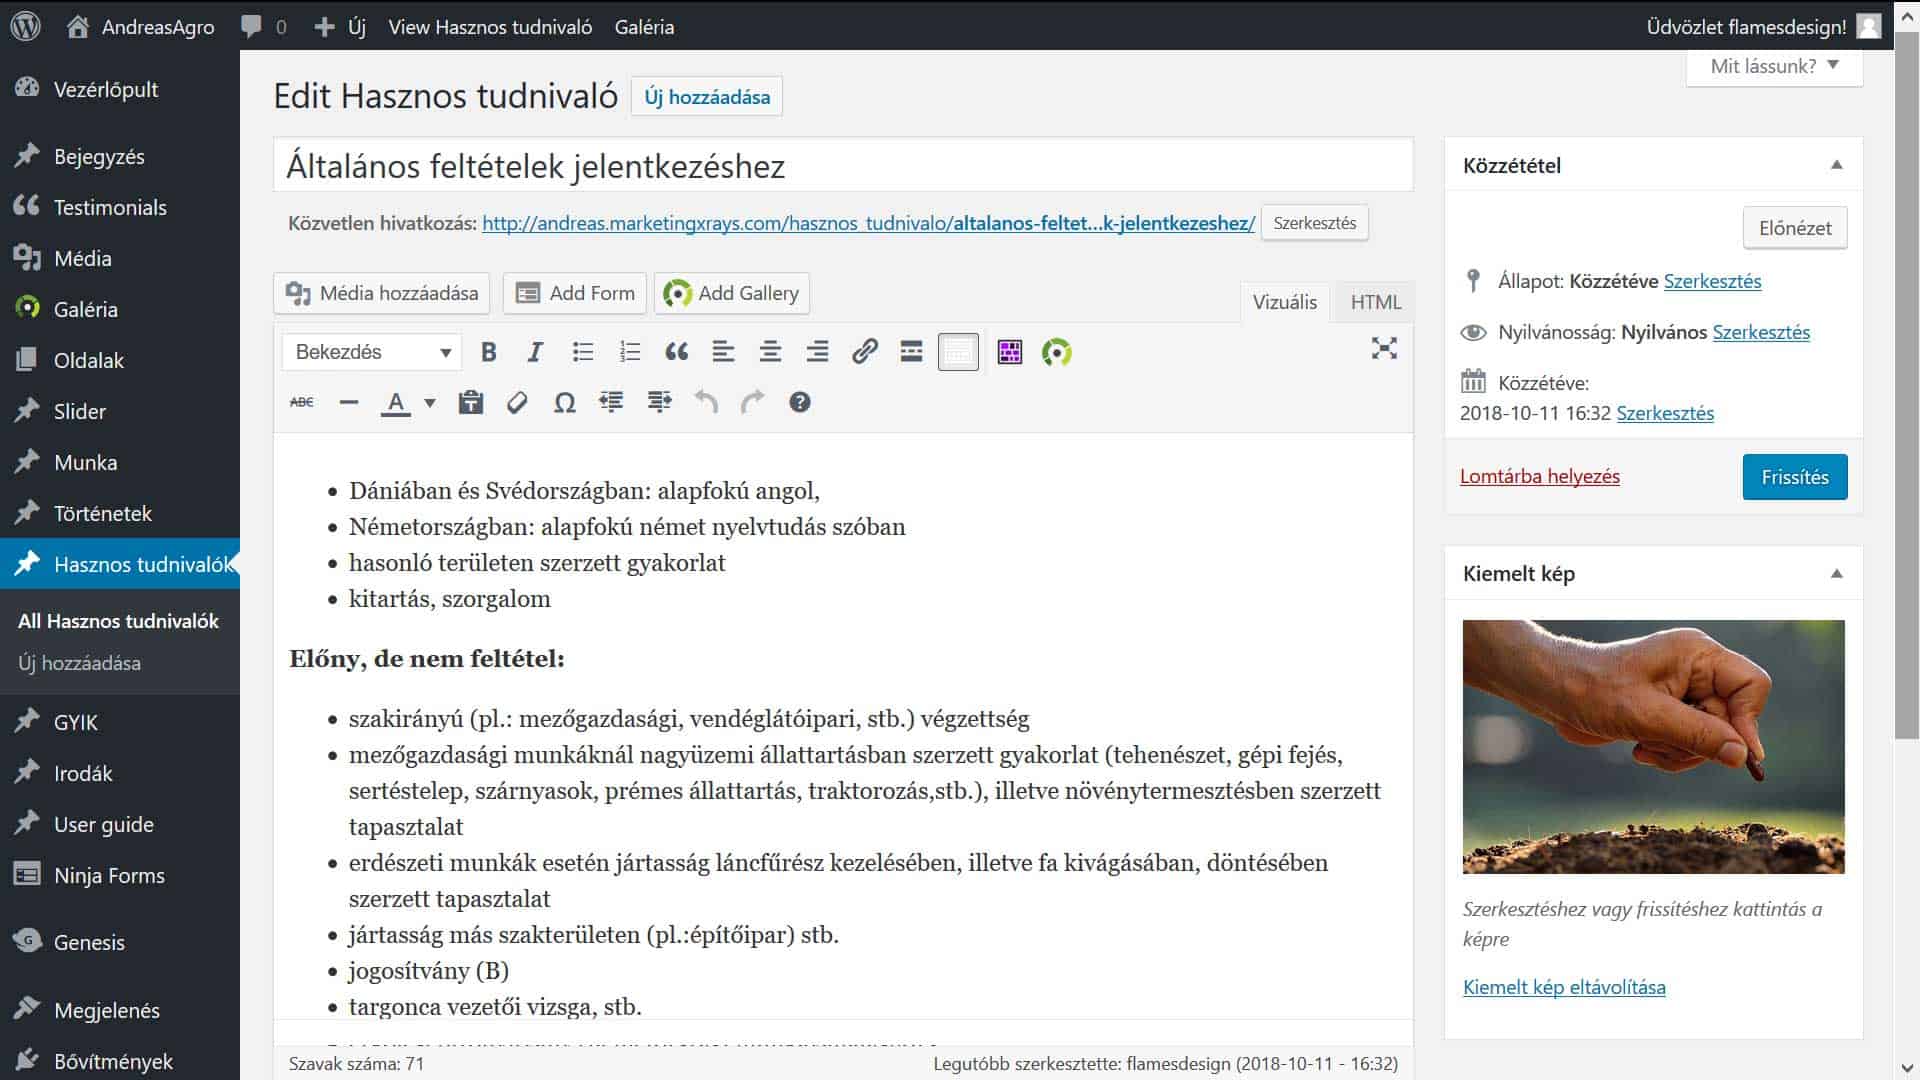
Task: Open comments bubble in admin bar
Action: pos(264,27)
